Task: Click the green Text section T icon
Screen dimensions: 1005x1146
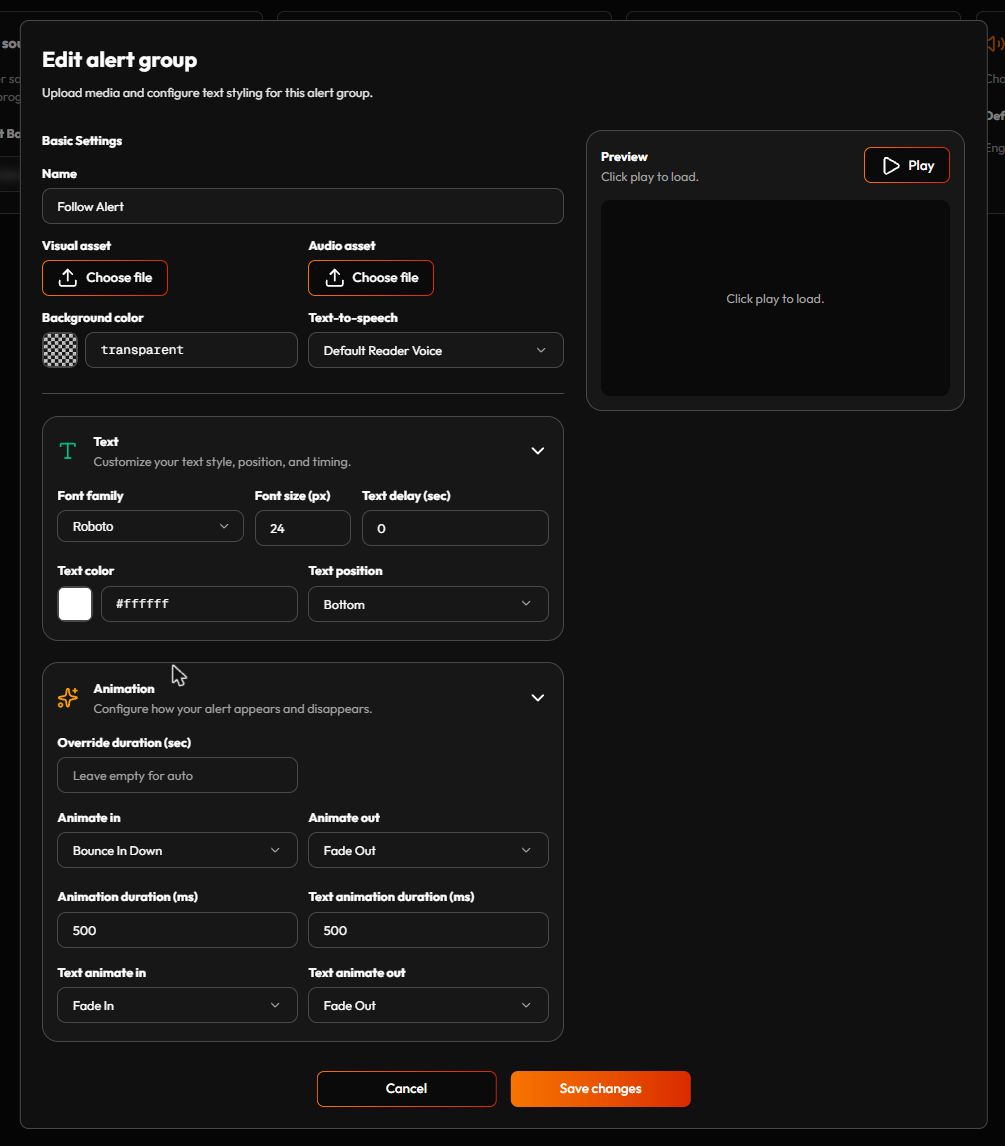Action: pyautogui.click(x=68, y=451)
